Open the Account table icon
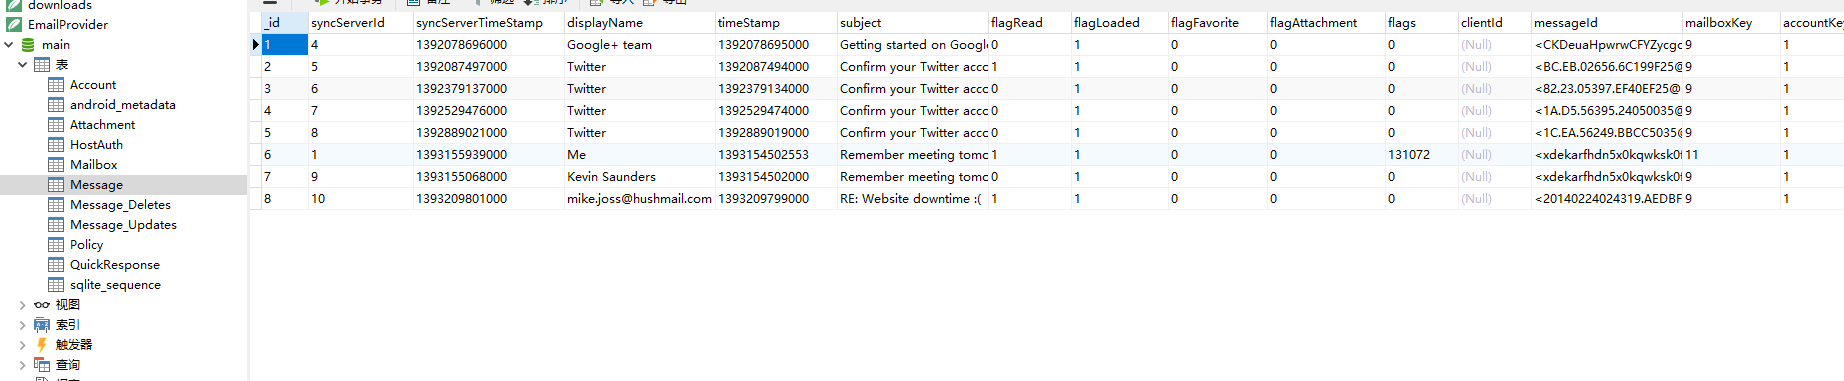Viewport: 1844px width, 381px height. [56, 85]
